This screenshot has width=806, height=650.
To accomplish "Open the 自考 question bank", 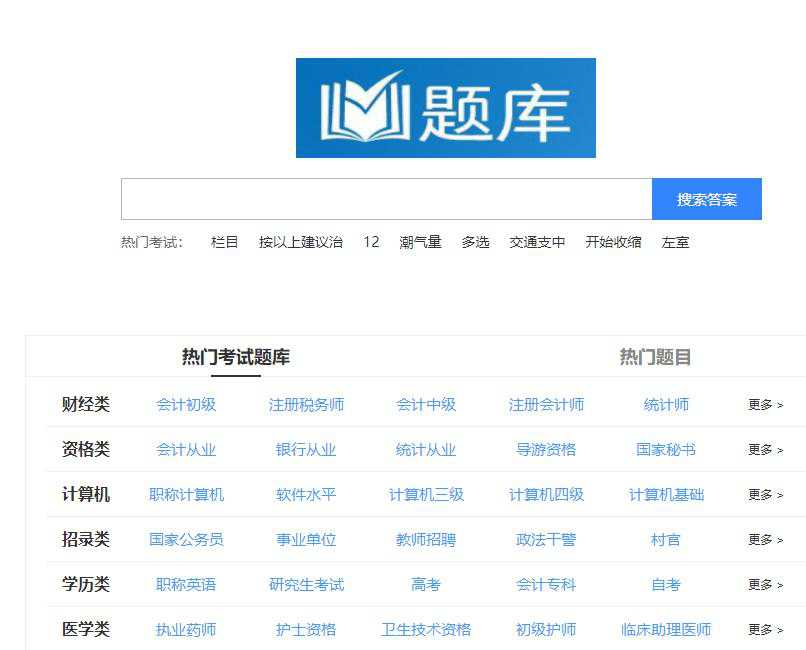I will coord(666,585).
